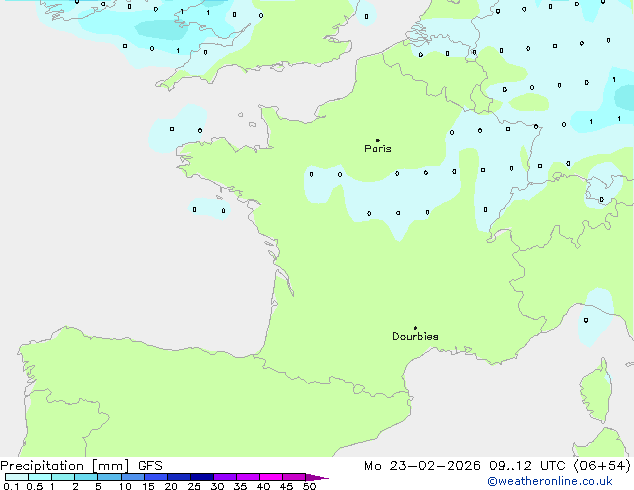Image resolution: width=634 pixels, height=490 pixels.
Task: Select the 45 to 50 mm legend swatch
Action: click(294, 477)
